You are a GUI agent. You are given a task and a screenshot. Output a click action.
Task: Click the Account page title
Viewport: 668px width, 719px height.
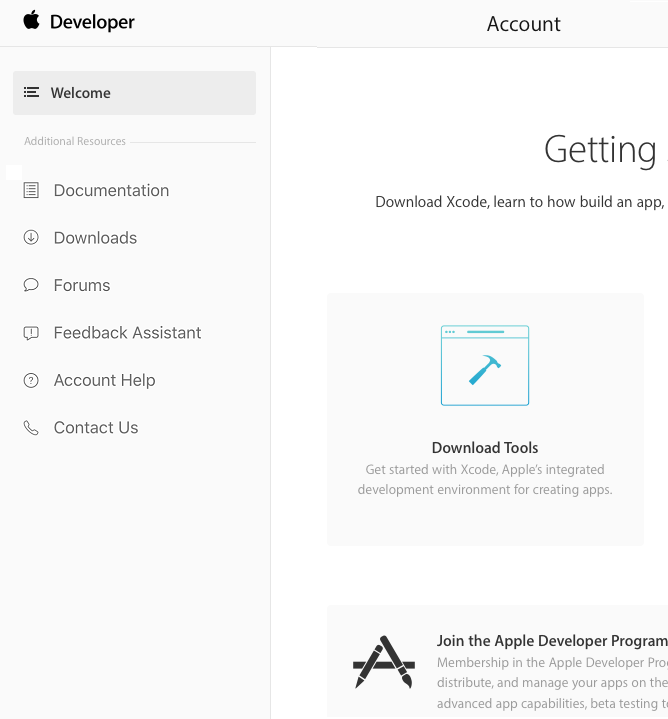(524, 24)
